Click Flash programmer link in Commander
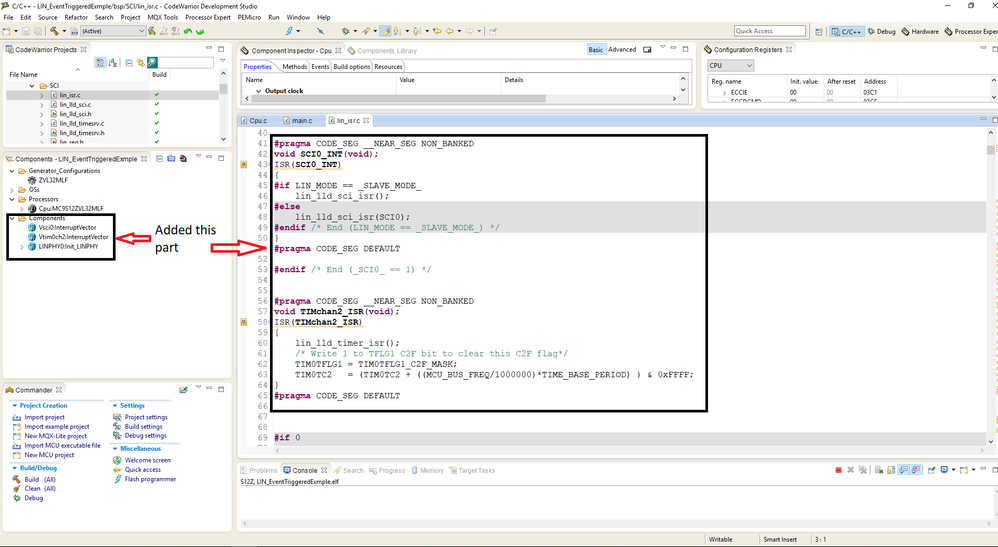This screenshot has width=998, height=547. (150, 479)
